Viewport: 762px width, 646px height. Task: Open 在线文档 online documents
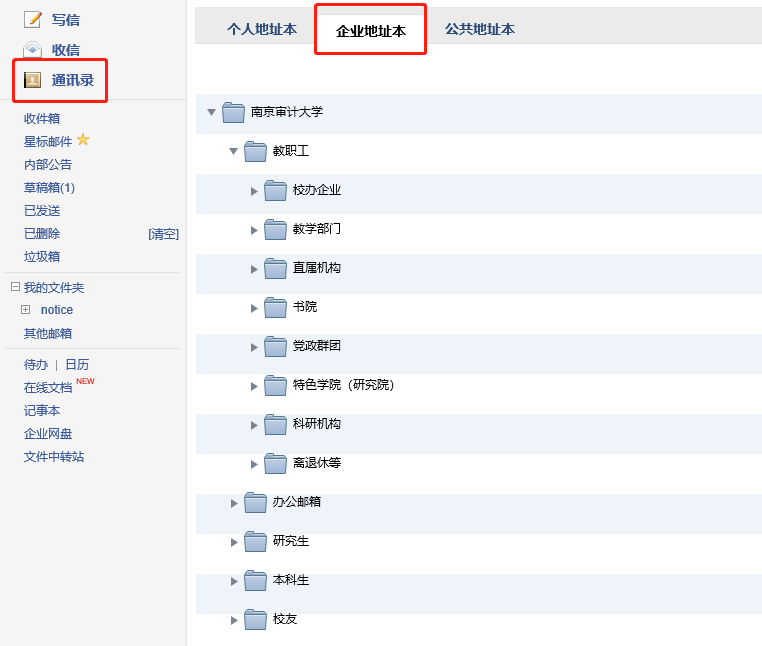[48, 387]
